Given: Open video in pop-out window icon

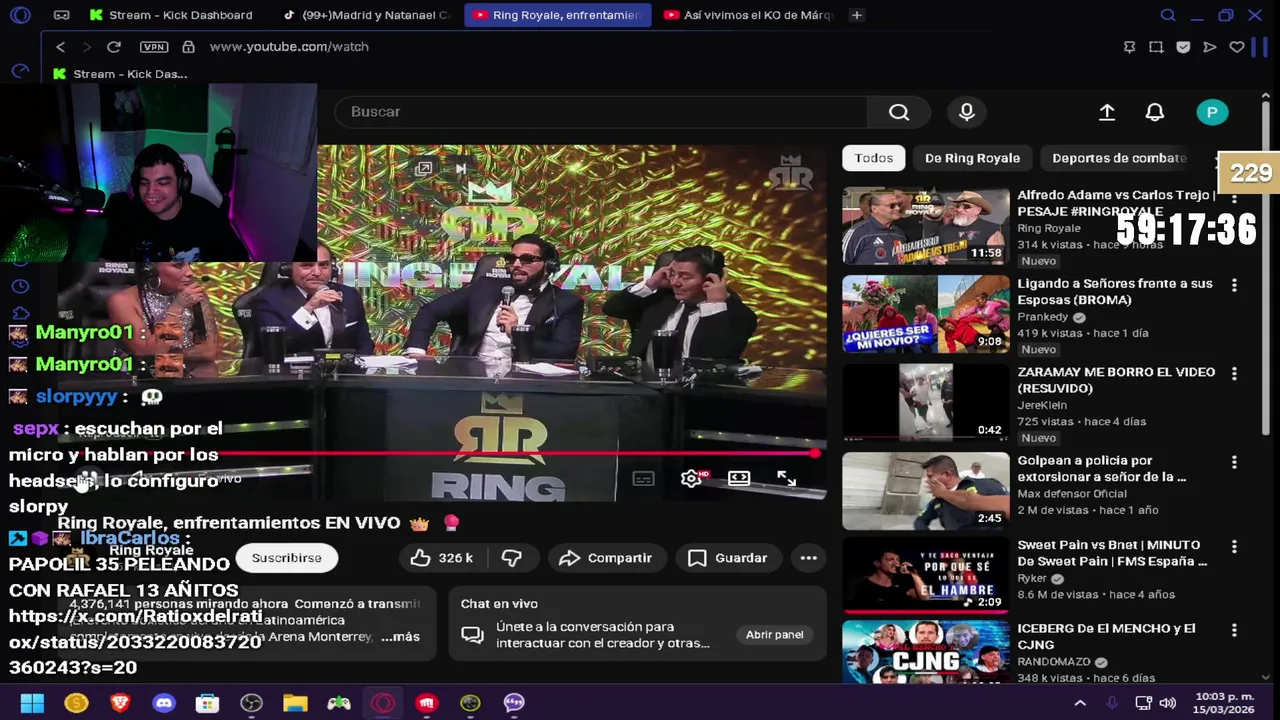Looking at the screenshot, I should point(423,169).
